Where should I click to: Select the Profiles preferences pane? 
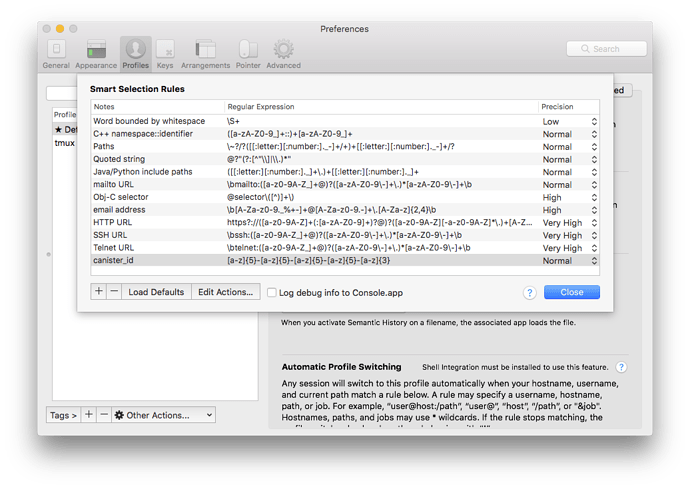point(136,54)
